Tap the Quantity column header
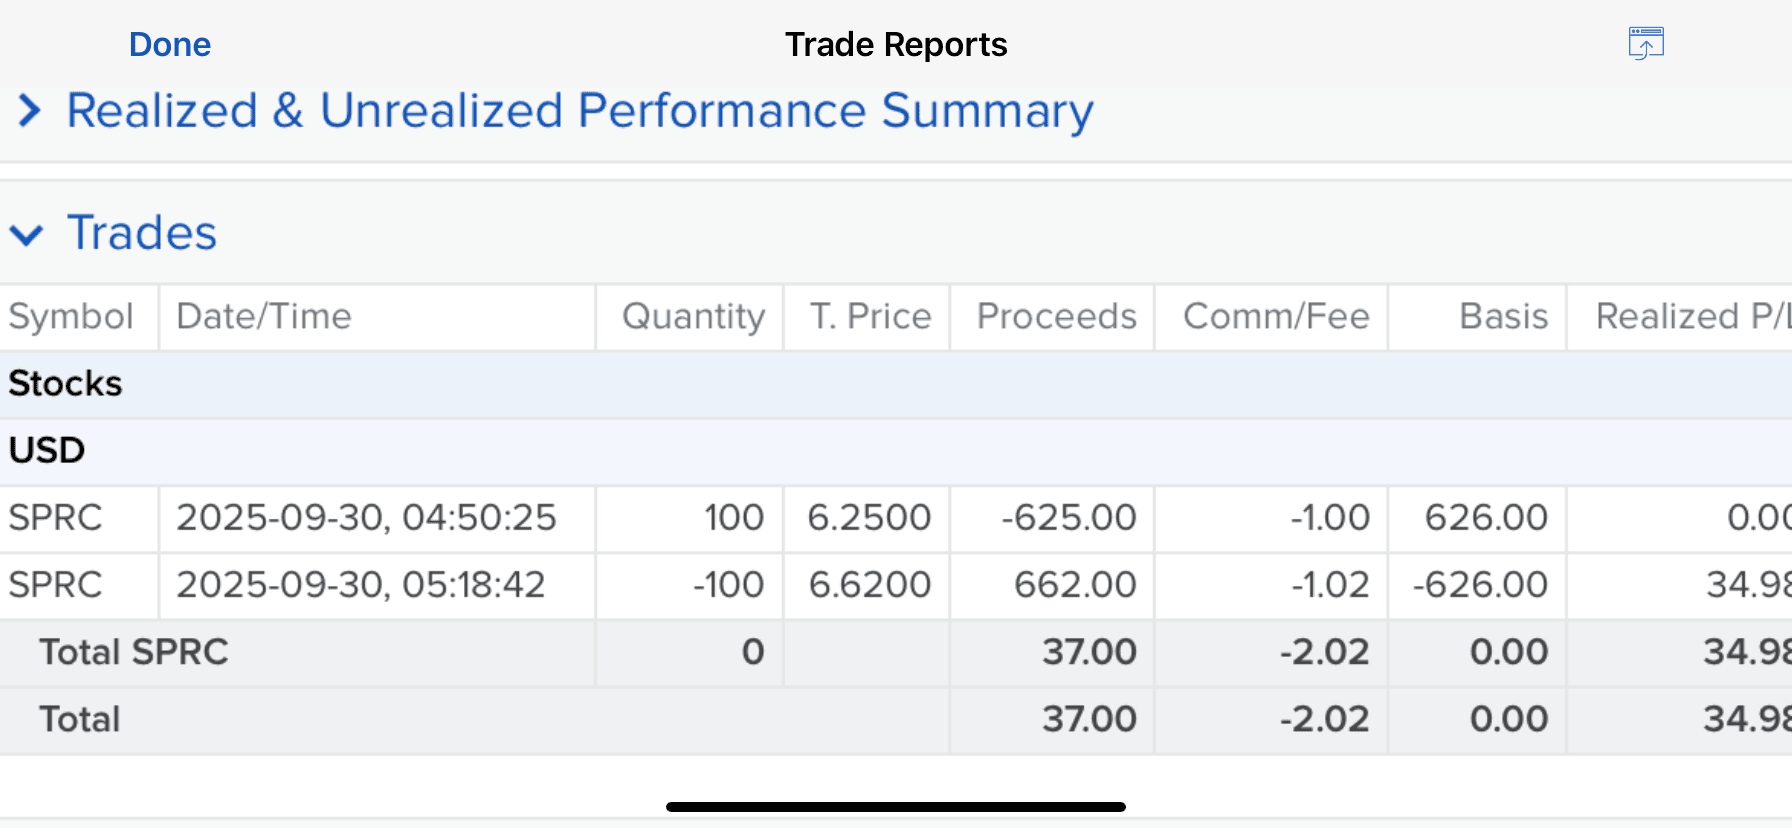Viewport: 1792px width, 828px height. point(693,317)
